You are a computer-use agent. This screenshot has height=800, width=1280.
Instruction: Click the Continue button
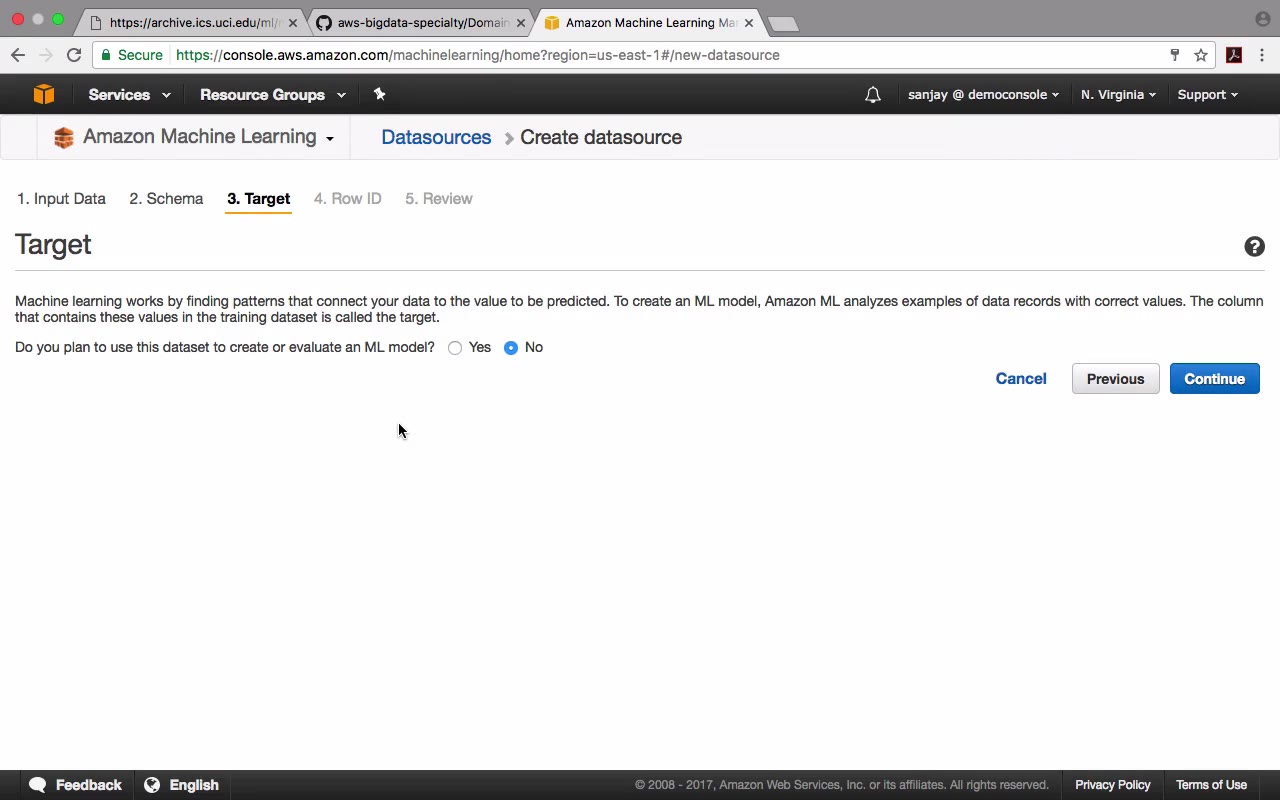pos(1214,379)
